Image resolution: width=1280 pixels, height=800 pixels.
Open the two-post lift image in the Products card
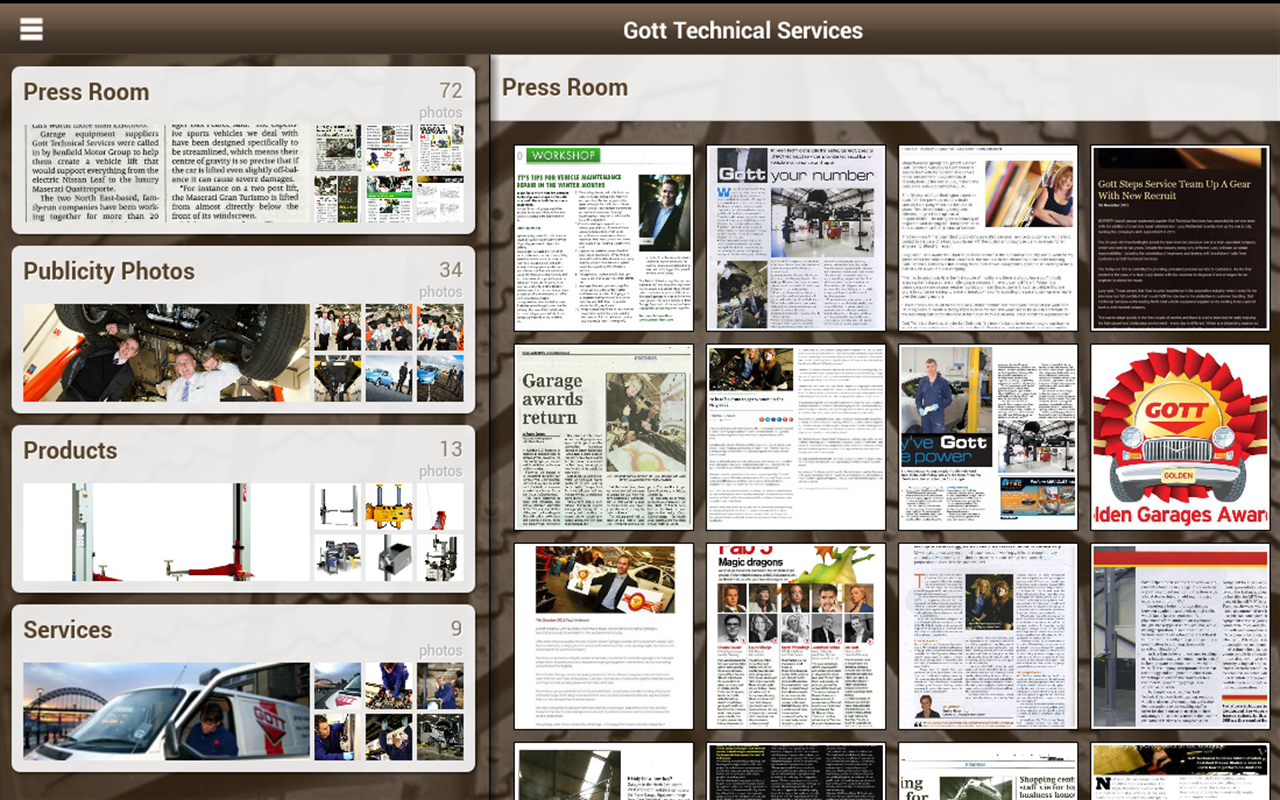click(x=165, y=532)
